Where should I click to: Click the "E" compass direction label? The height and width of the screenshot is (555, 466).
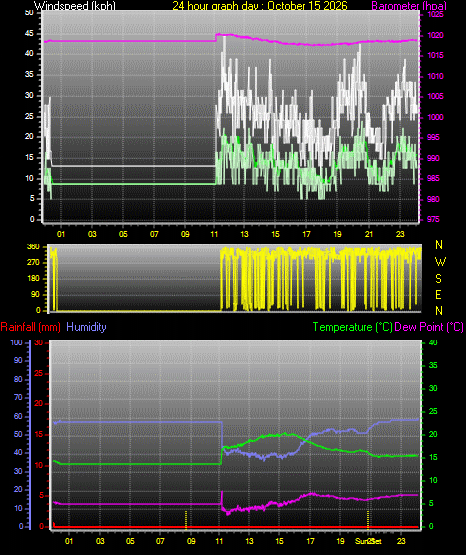point(438,295)
